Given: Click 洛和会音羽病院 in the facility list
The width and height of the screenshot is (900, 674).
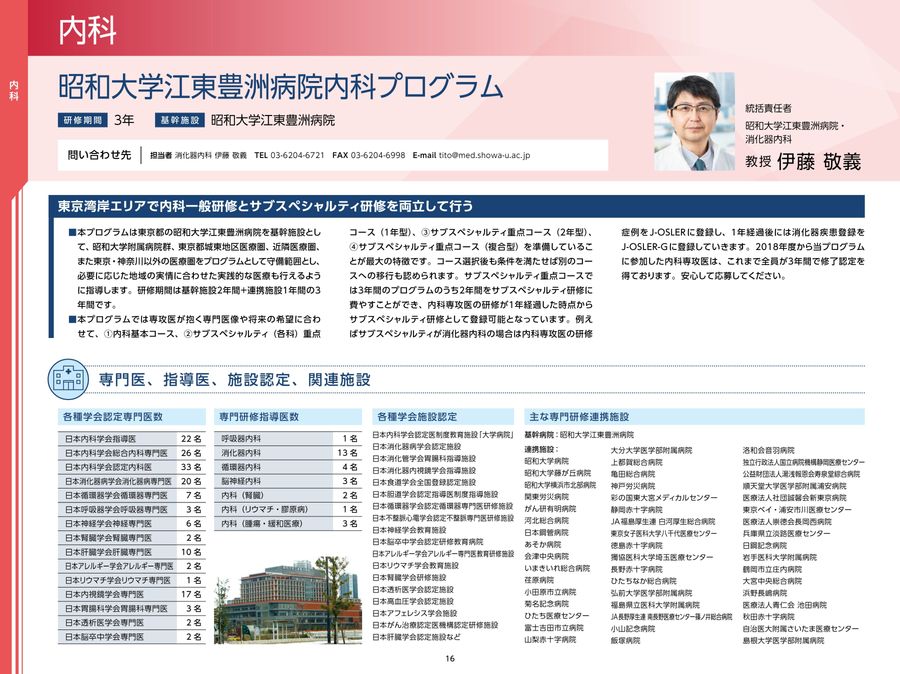Looking at the screenshot, I should (768, 451).
